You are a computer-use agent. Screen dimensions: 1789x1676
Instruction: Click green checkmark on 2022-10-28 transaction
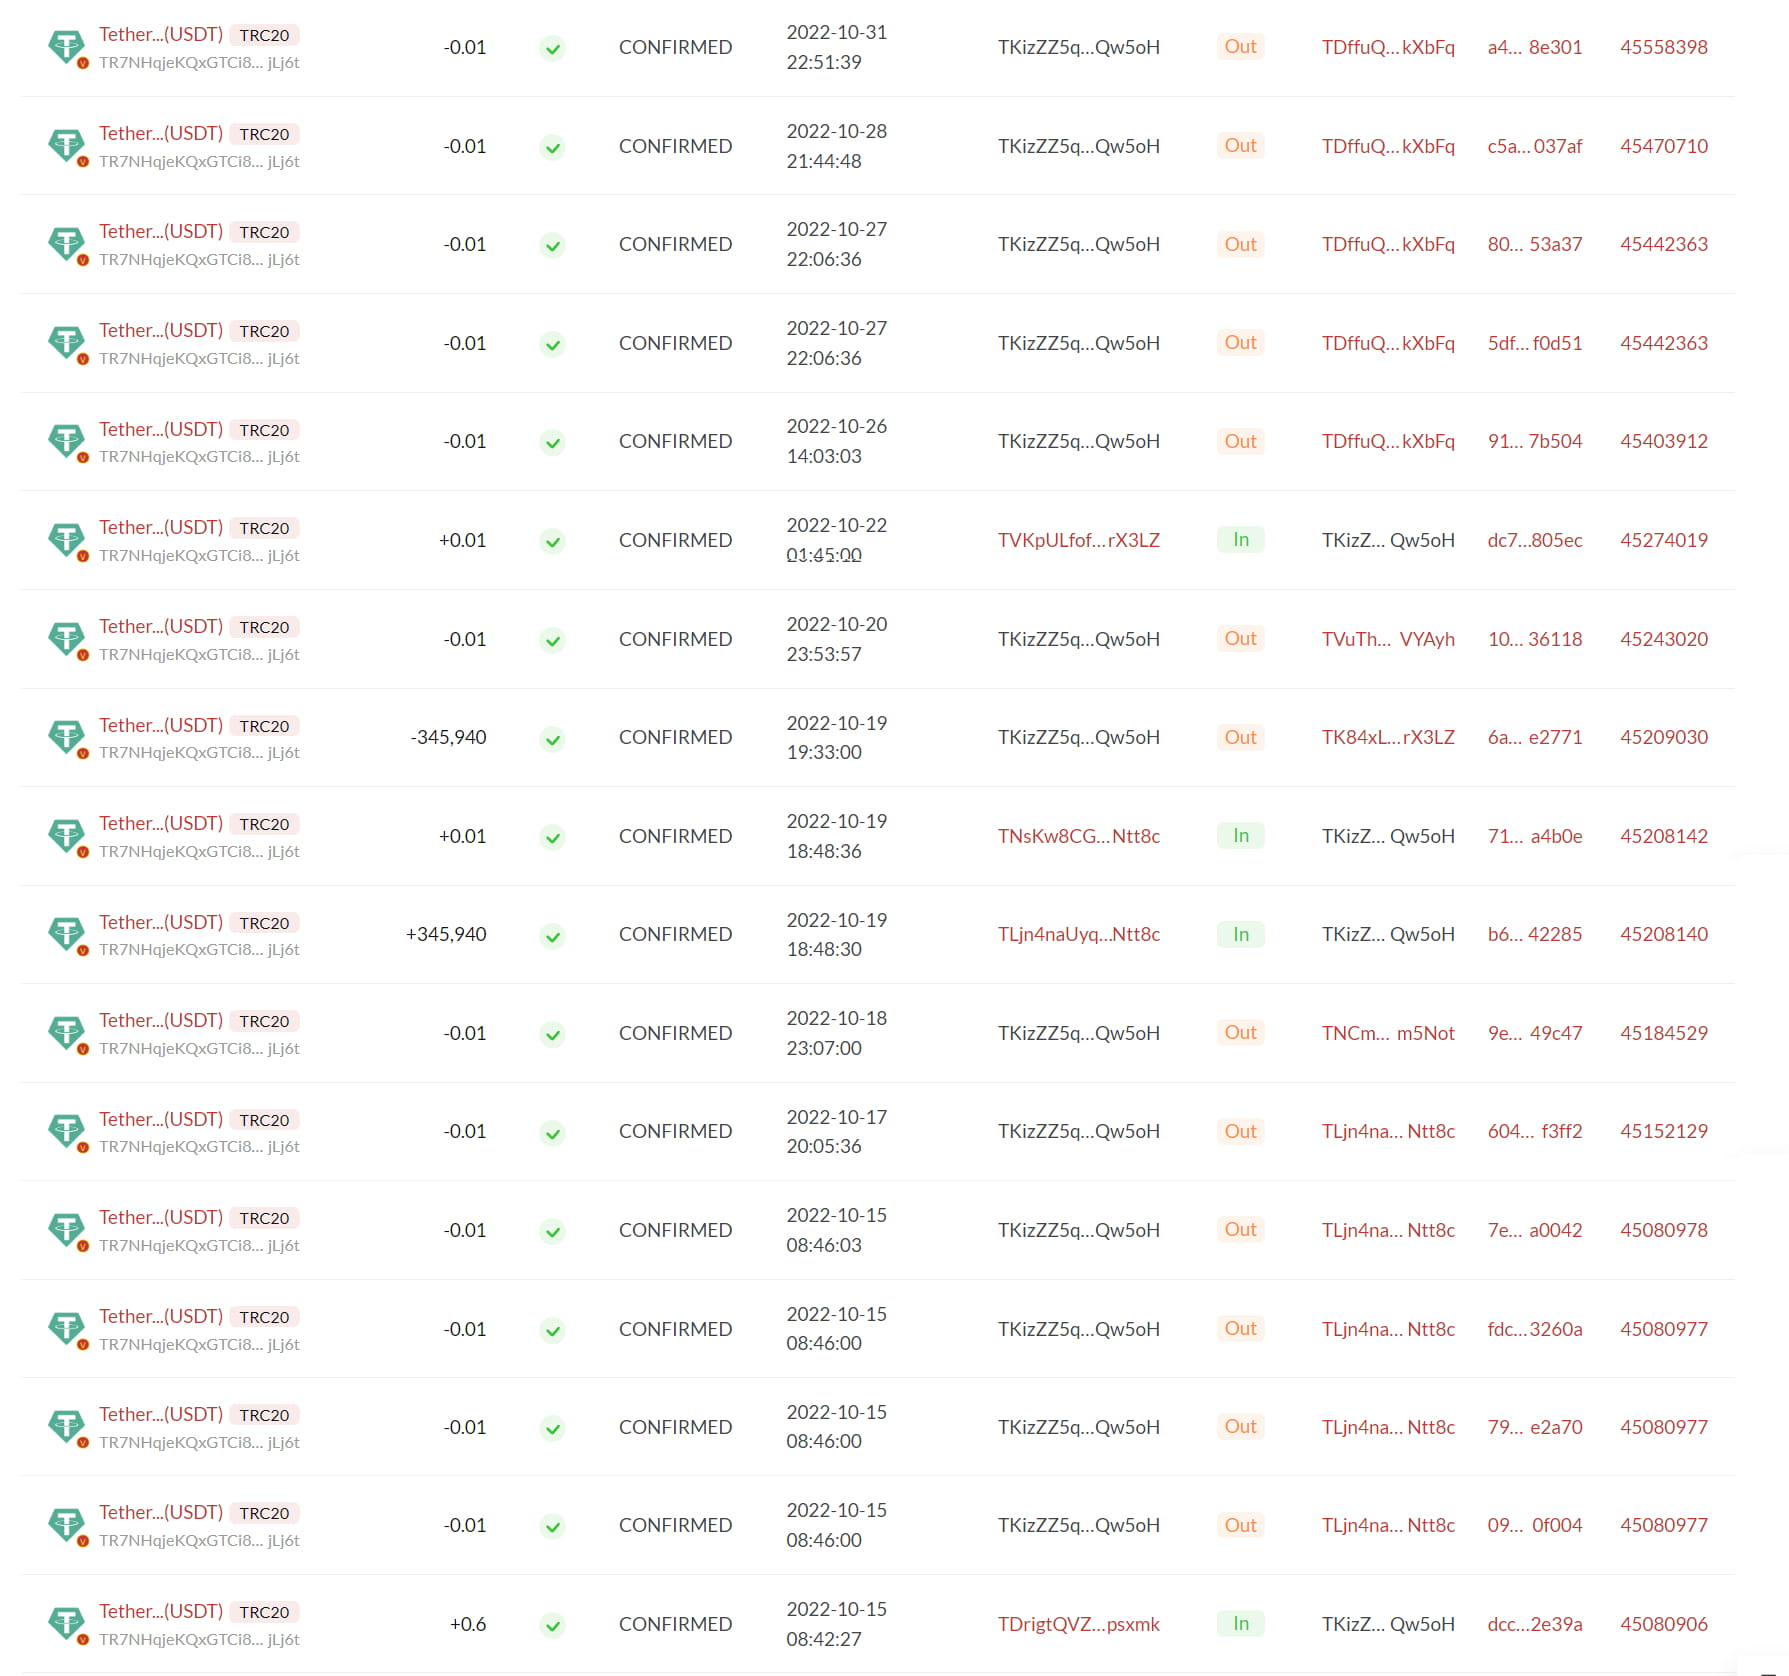click(x=552, y=147)
